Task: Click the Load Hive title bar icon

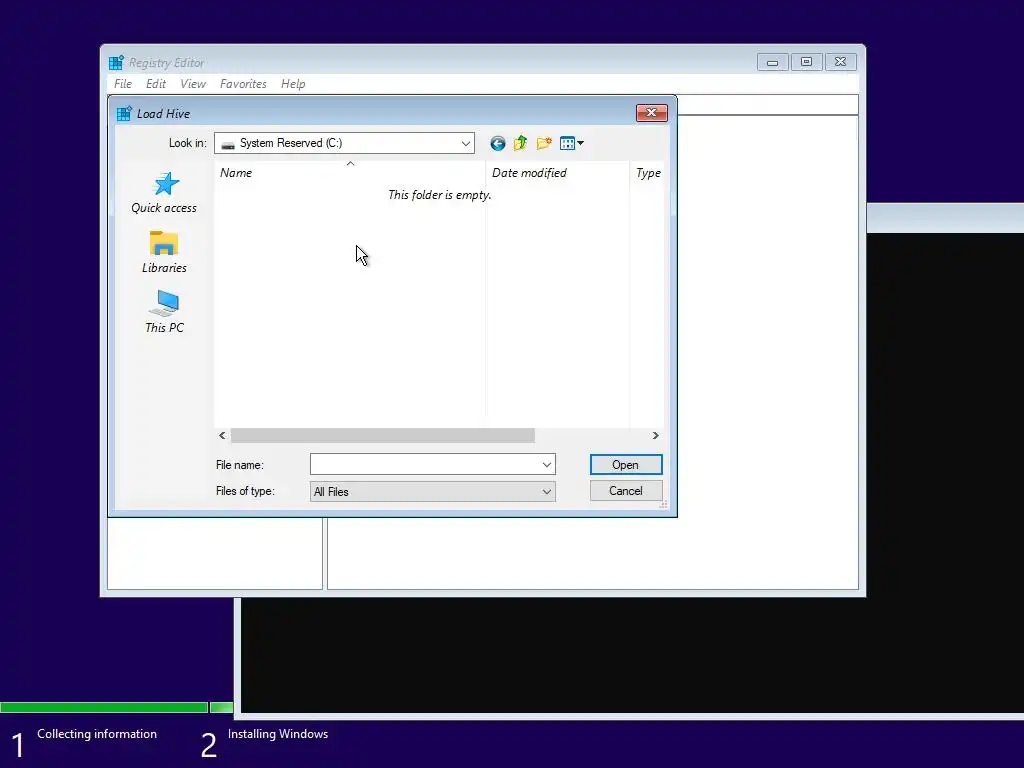Action: (124, 114)
